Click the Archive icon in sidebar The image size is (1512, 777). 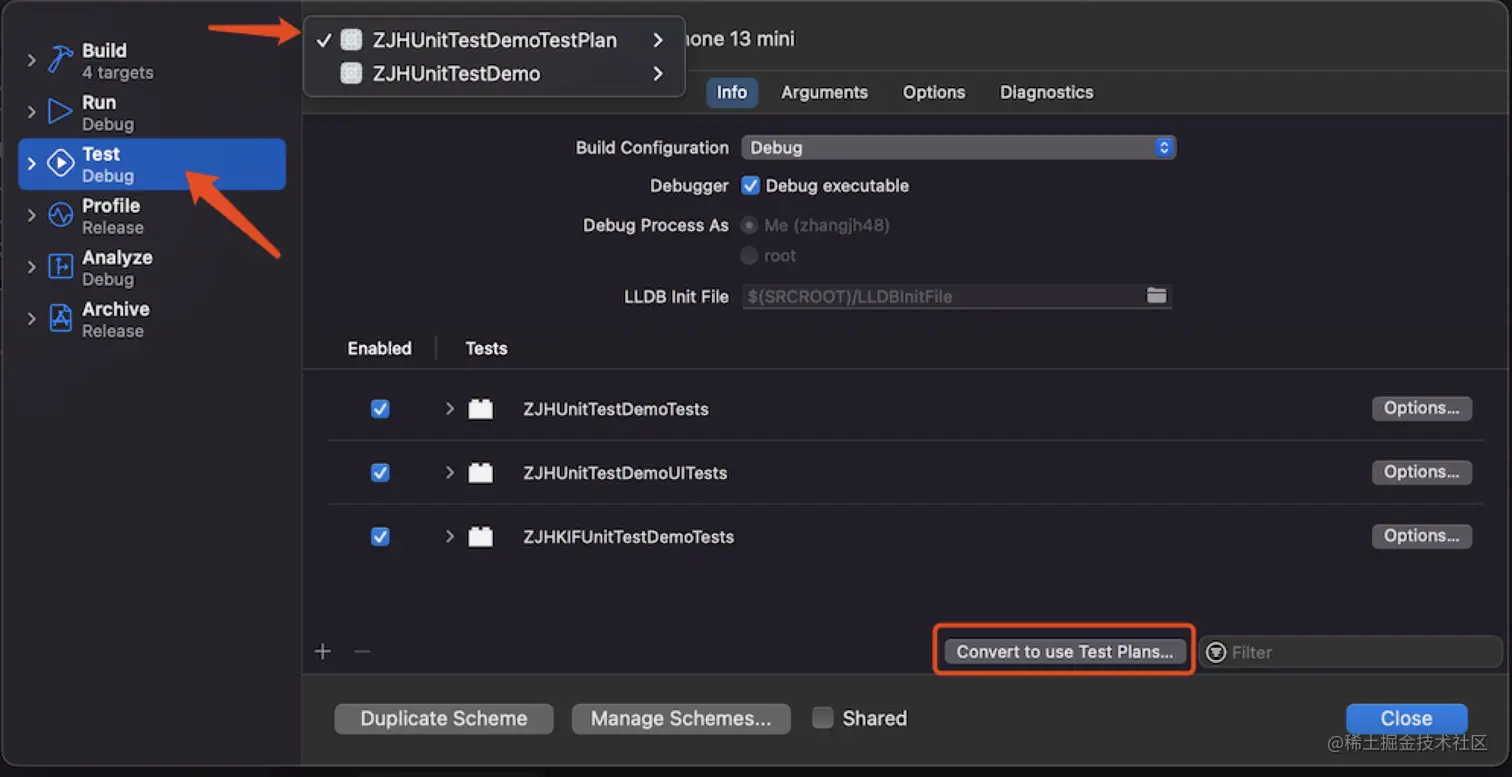point(61,319)
